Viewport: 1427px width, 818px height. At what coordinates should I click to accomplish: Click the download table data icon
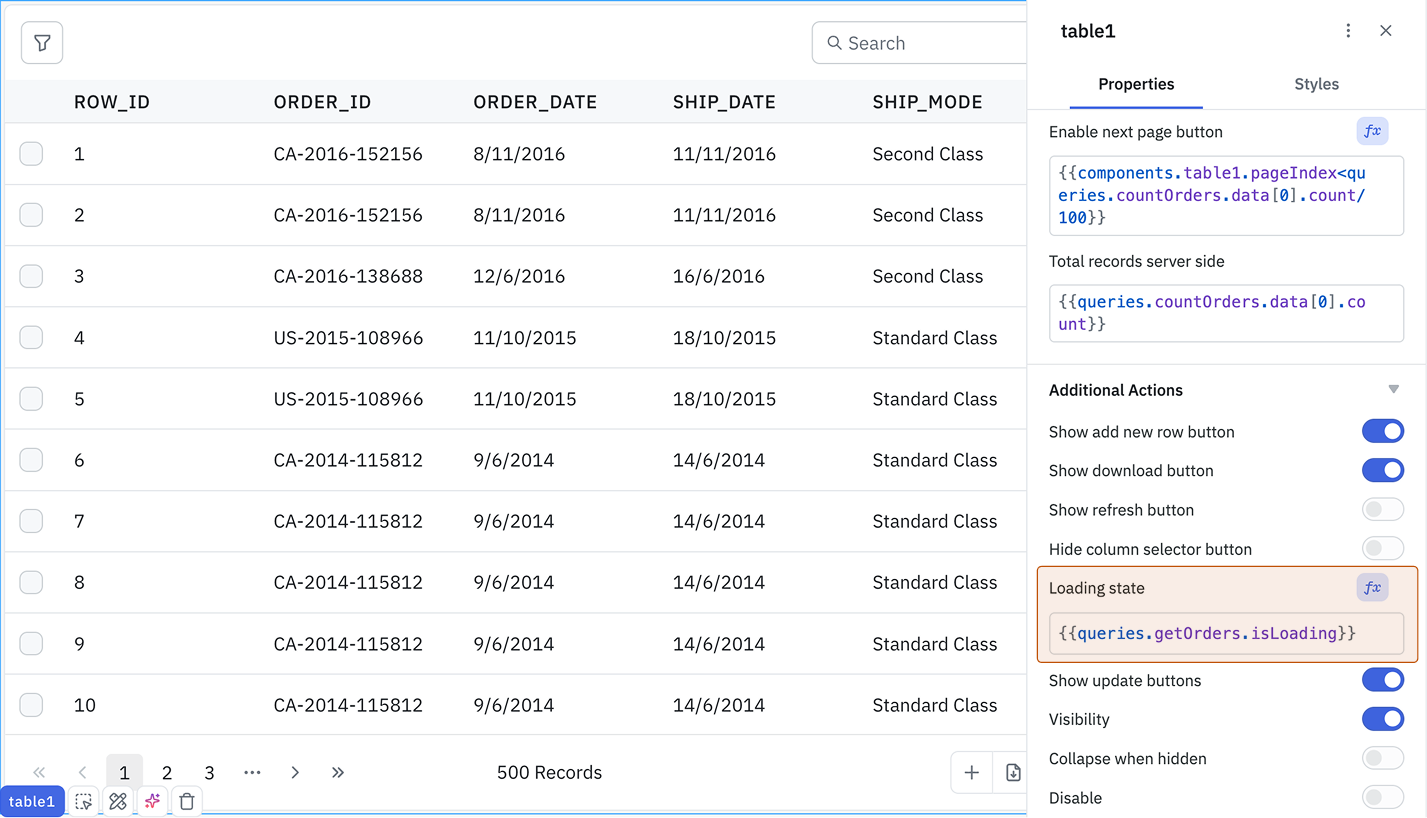tap(1012, 772)
